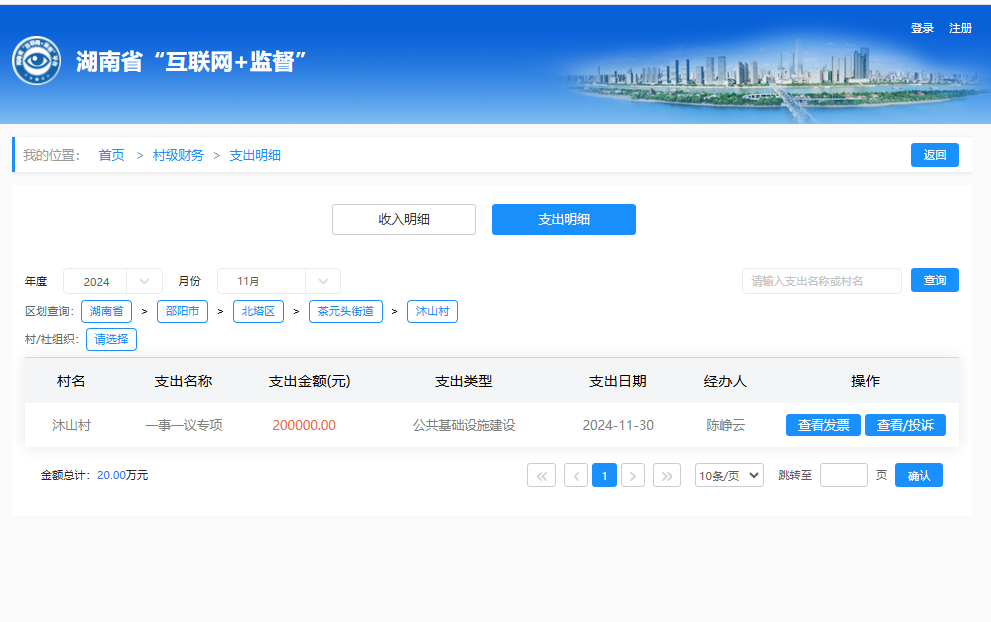Switch to 支出明细 tab

(x=564, y=219)
